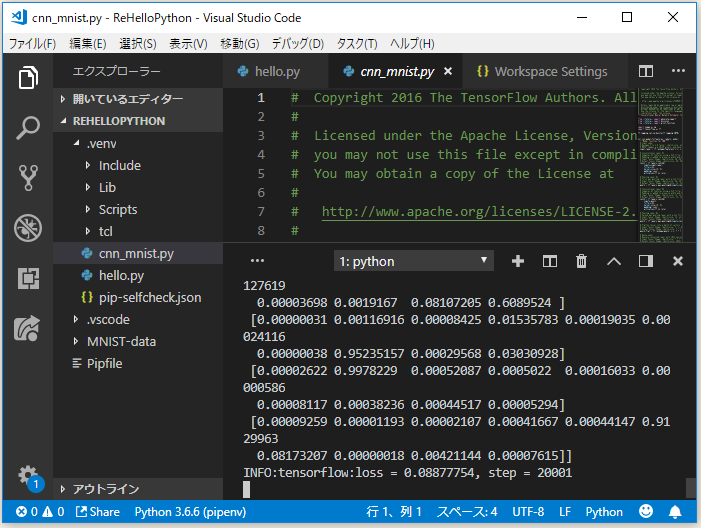Image resolution: width=701 pixels, height=528 pixels.
Task: Open notifications bell in status bar
Action: click(x=675, y=512)
